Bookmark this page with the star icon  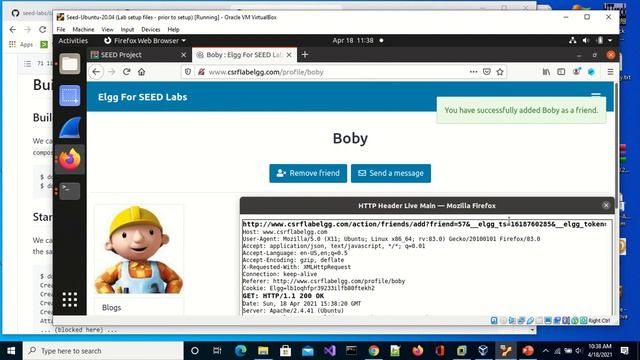(500, 72)
